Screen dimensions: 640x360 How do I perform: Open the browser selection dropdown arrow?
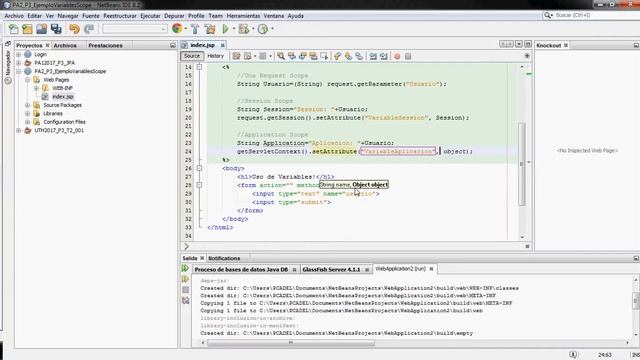click(x=185, y=29)
